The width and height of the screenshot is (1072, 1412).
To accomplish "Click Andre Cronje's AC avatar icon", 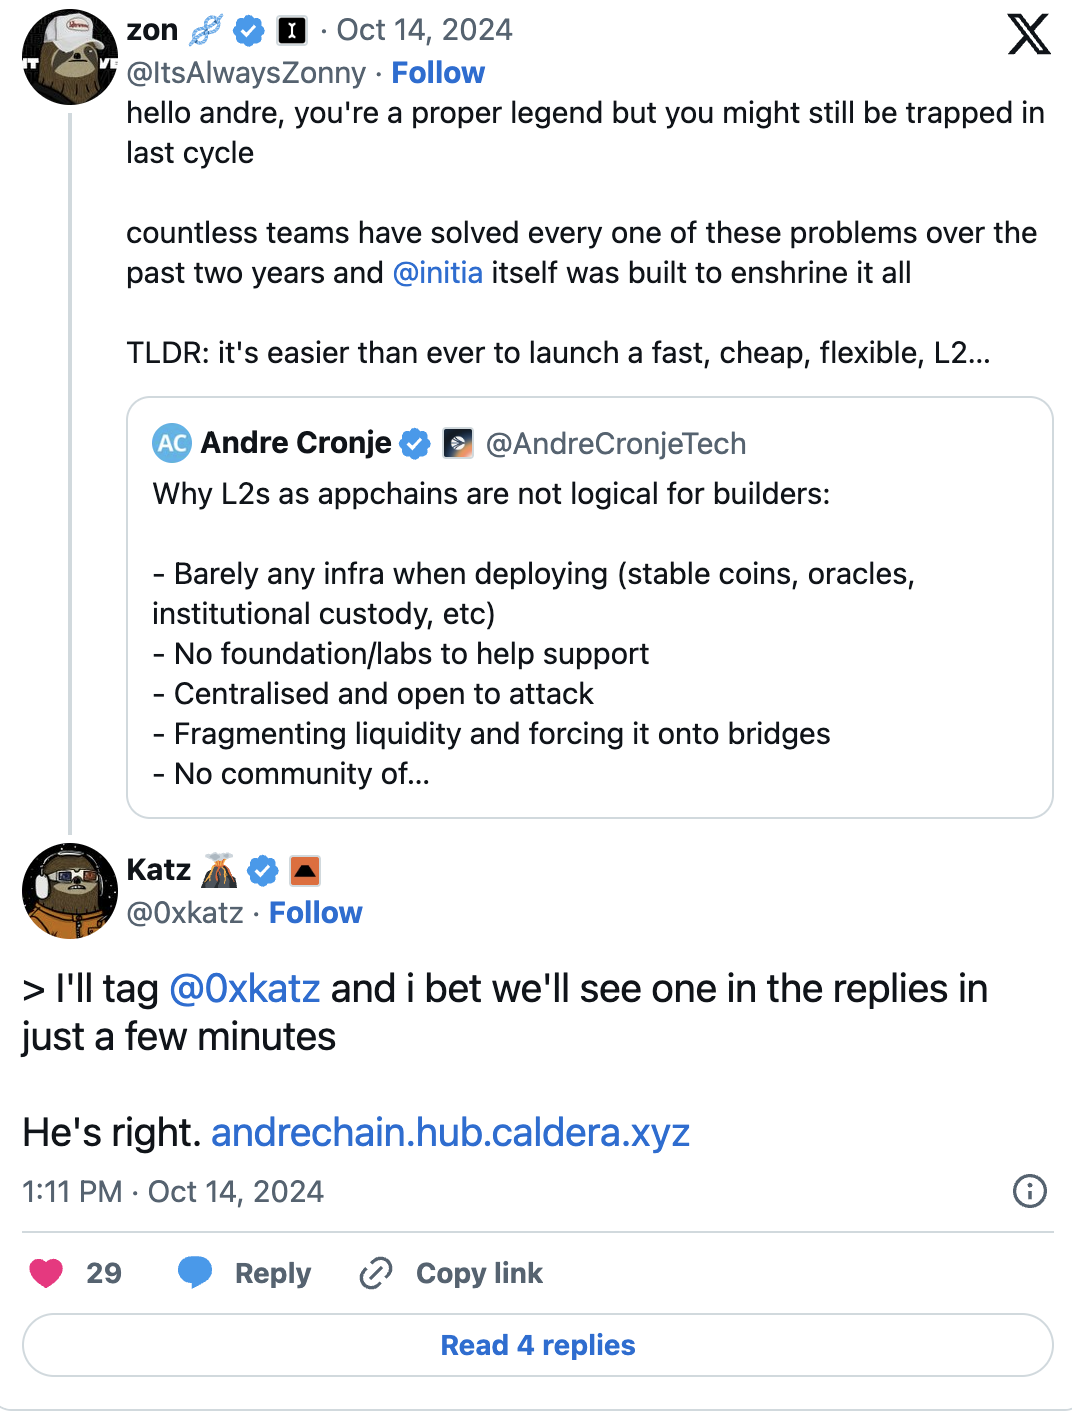I will point(172,443).
